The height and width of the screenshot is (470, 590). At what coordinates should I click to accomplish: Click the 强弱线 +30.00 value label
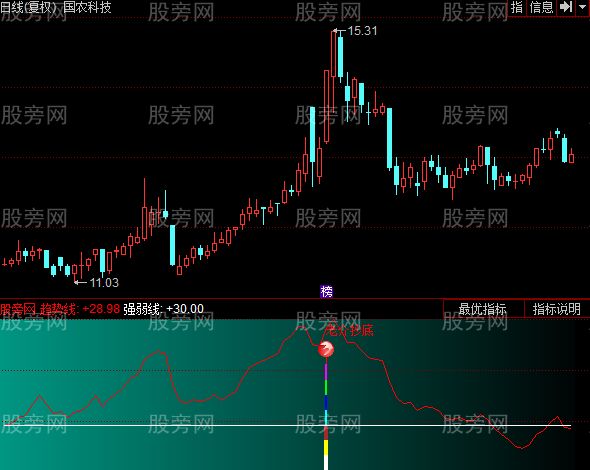pos(163,309)
